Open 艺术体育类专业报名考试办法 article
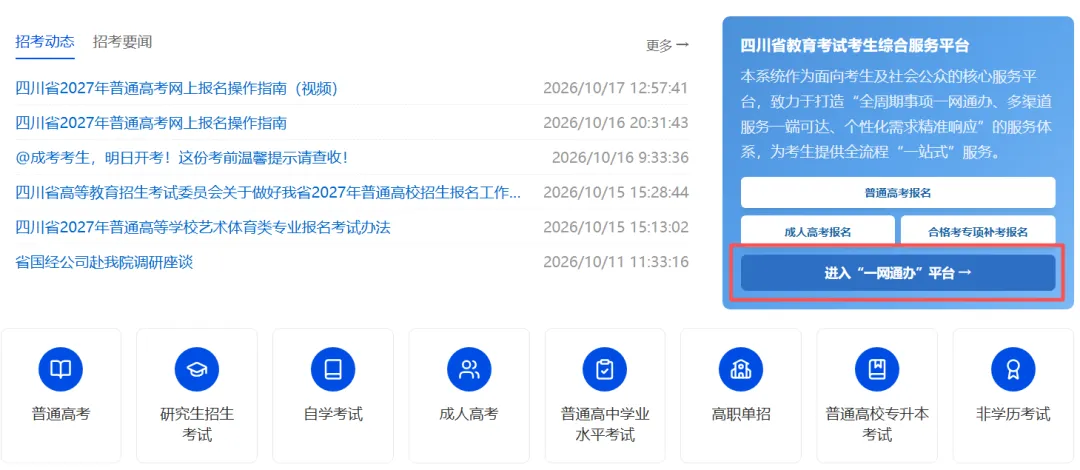Viewport: 1080px width, 470px height. click(x=202, y=227)
